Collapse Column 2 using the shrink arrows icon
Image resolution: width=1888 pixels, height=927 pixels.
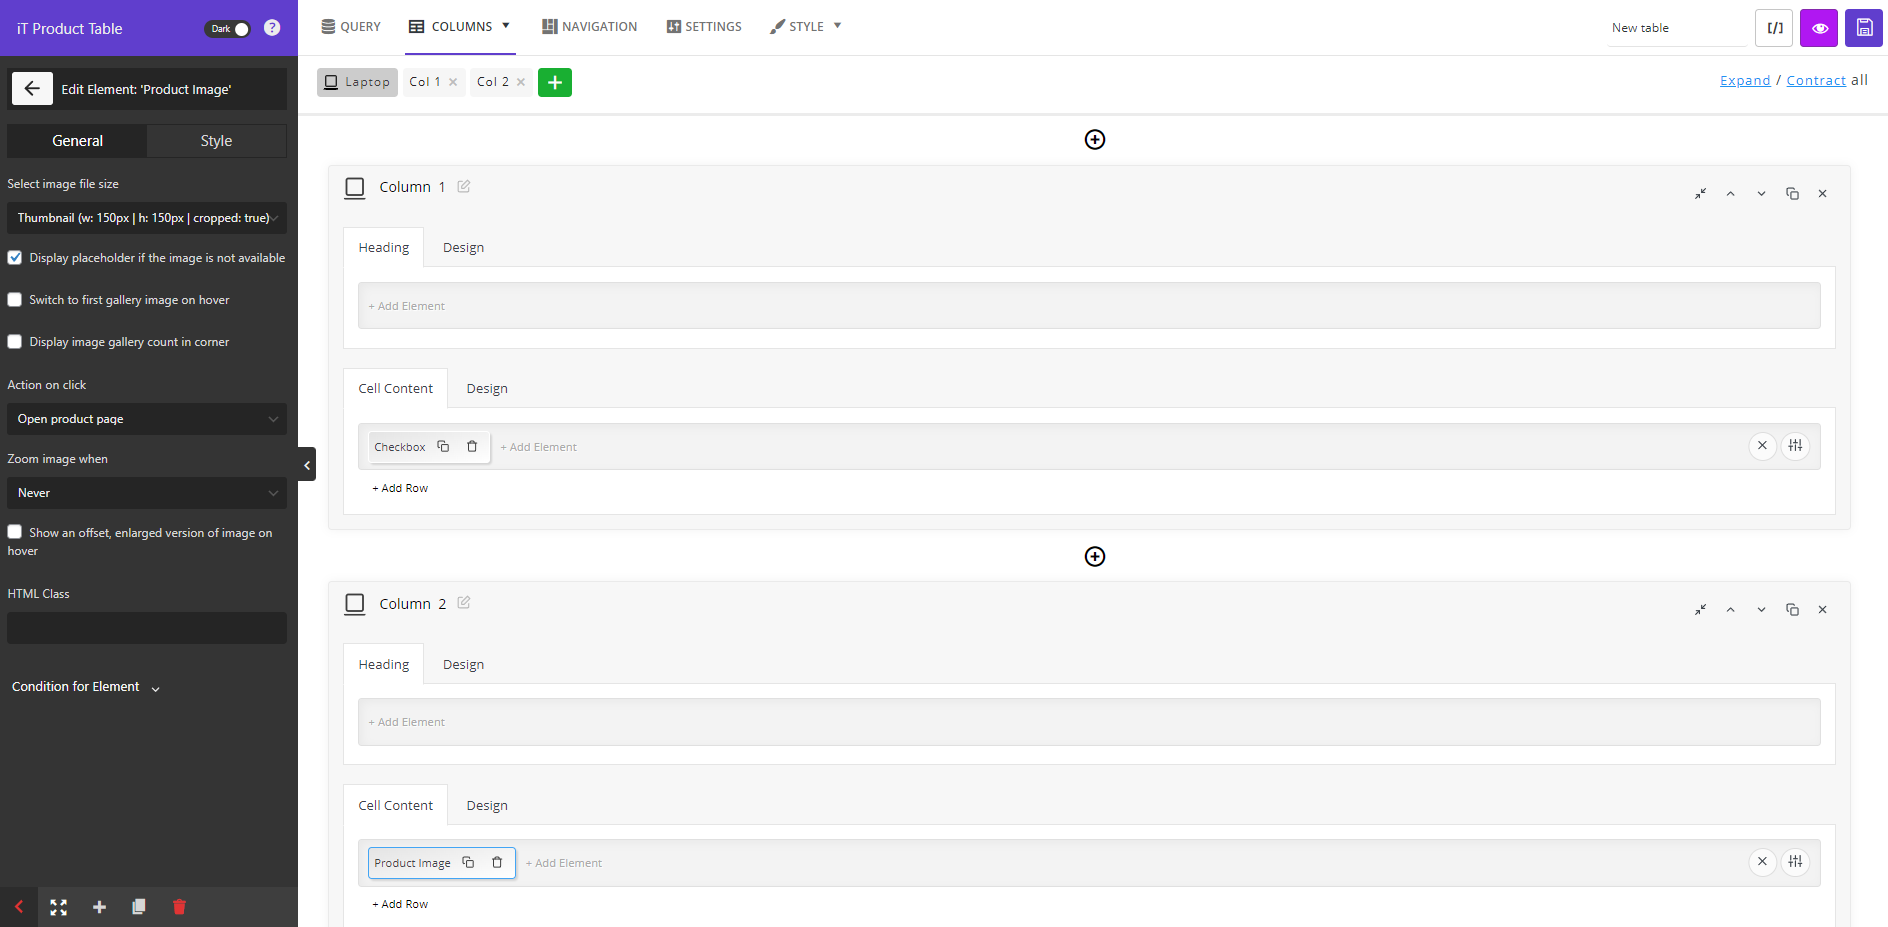(x=1700, y=610)
